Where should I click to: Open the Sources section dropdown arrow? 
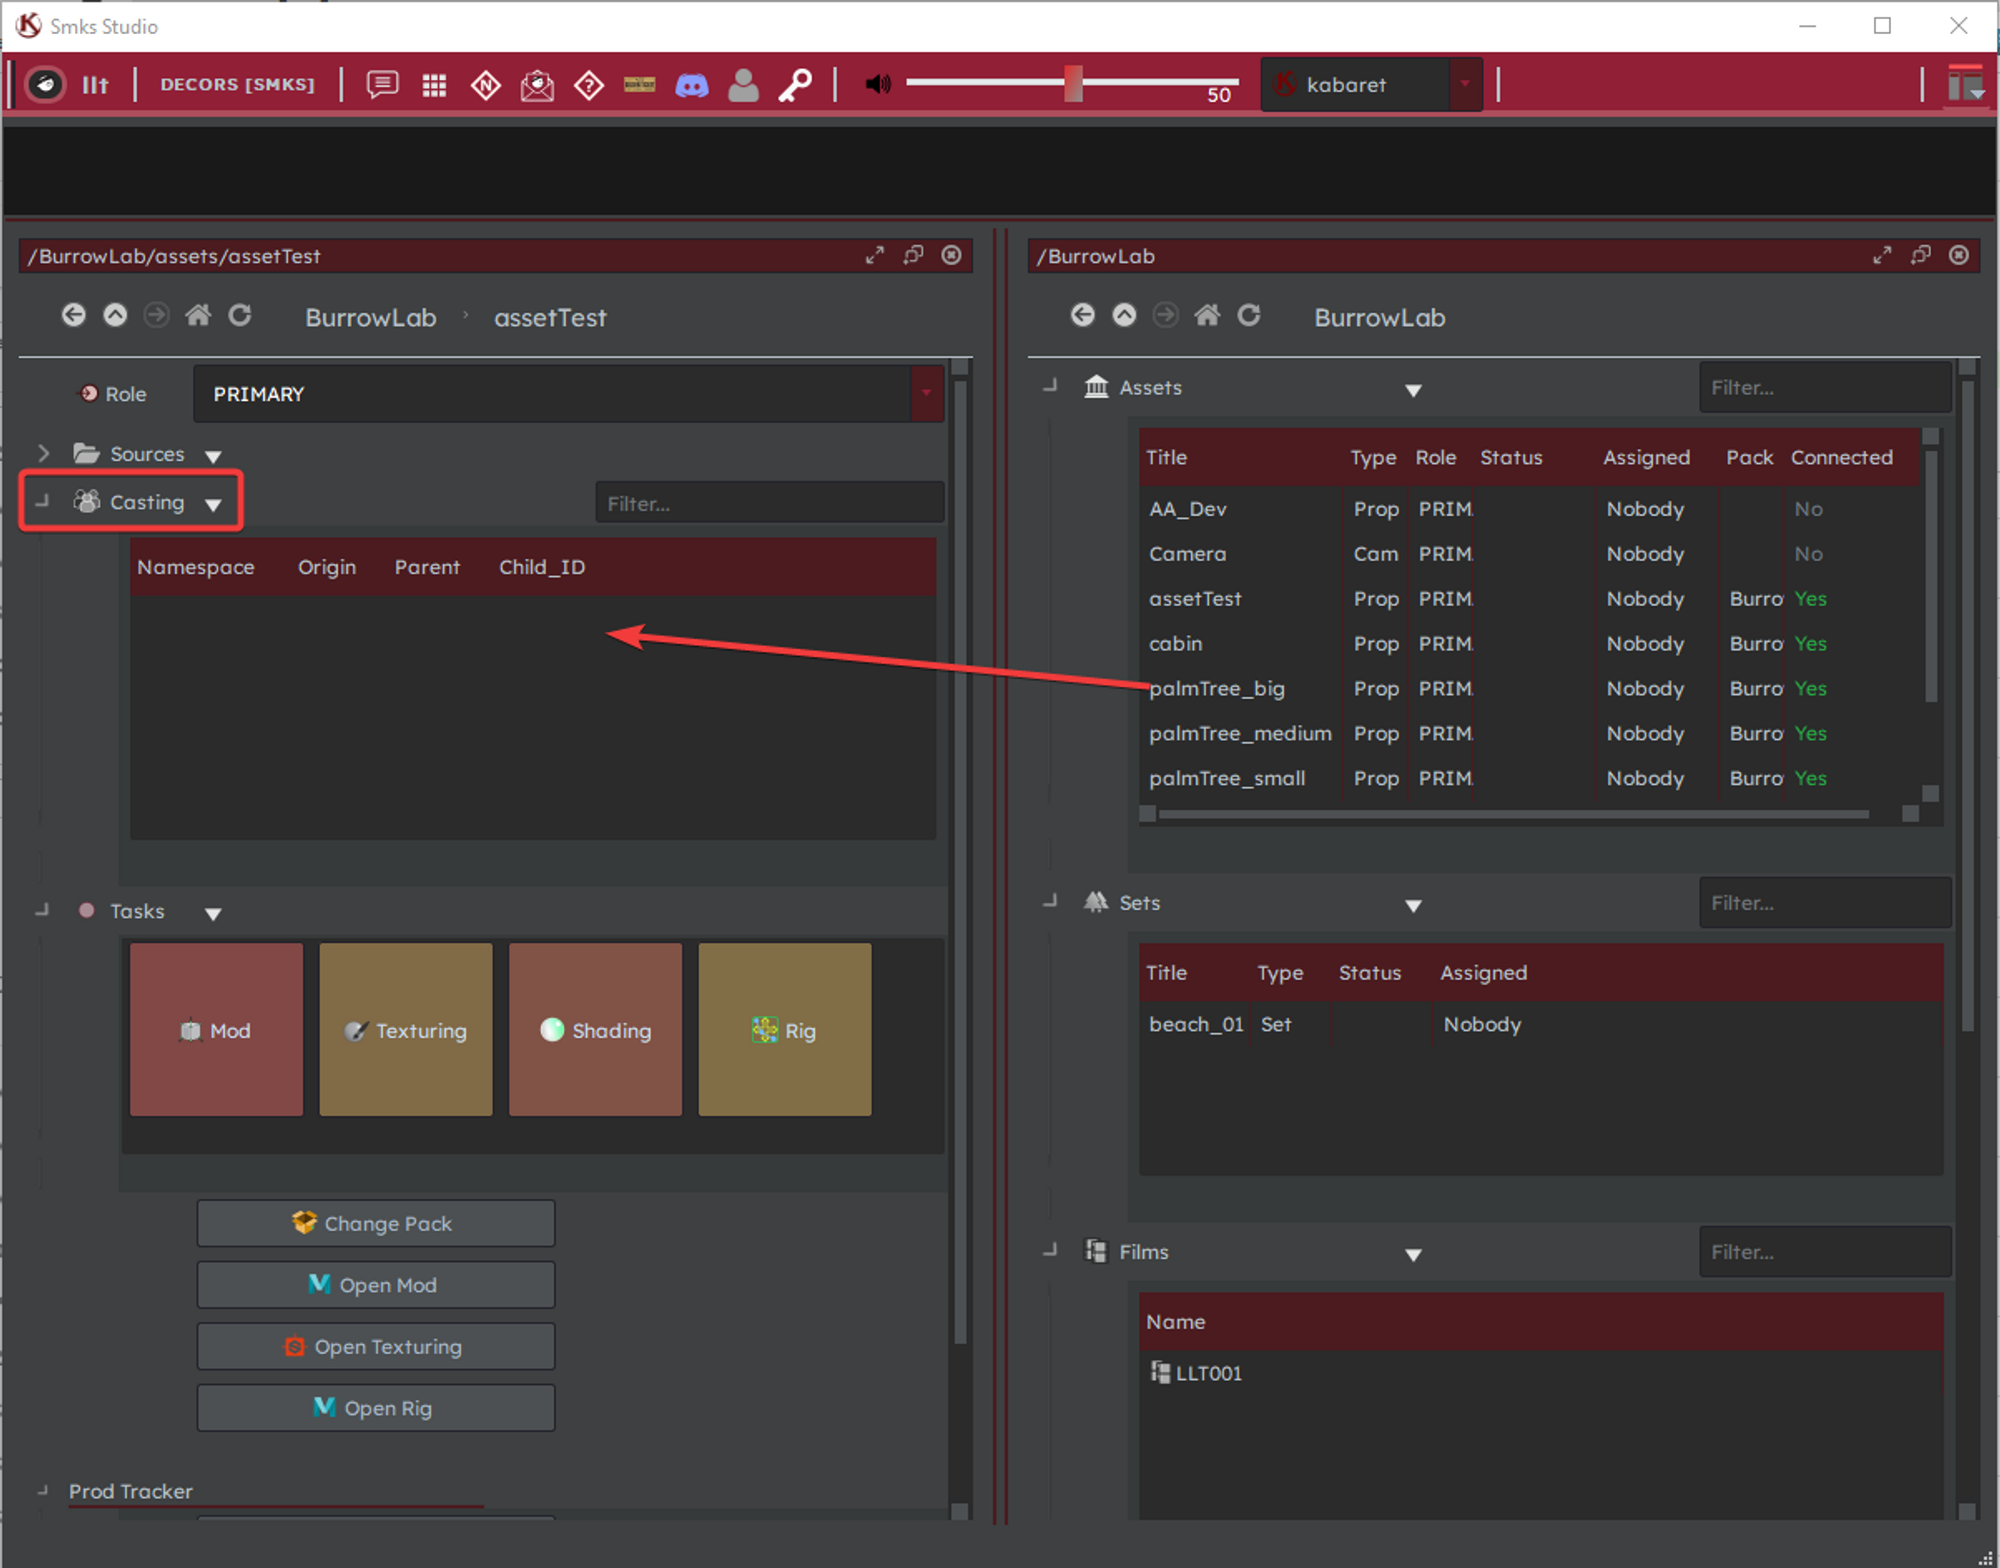click(213, 457)
